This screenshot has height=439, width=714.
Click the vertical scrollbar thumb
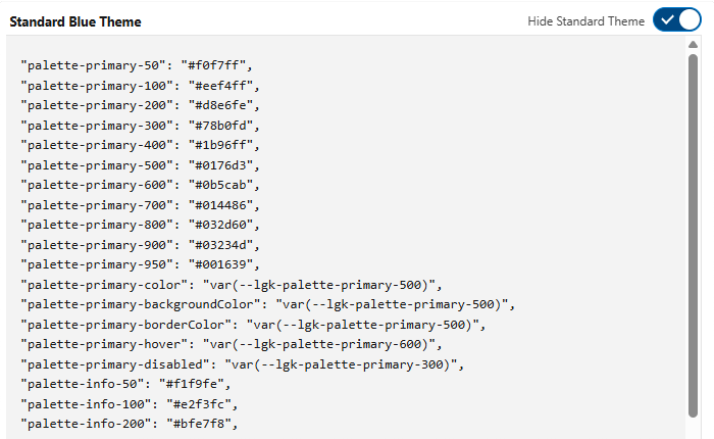(x=693, y=235)
